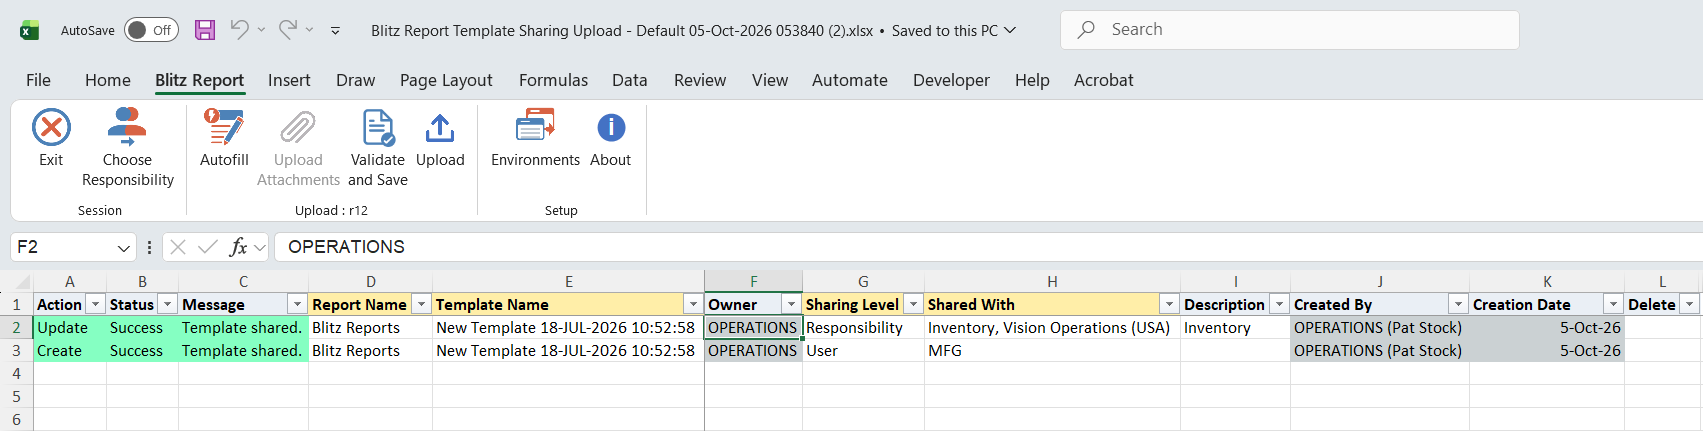Click the Search input box
The image size is (1703, 431).
pos(1290,30)
